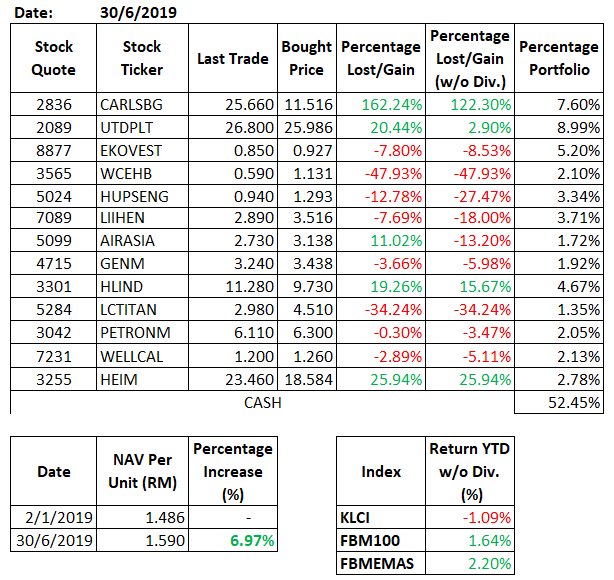Click the CARLSBG stock ticker cell
This screenshot has width=614, height=580.
tap(141, 104)
